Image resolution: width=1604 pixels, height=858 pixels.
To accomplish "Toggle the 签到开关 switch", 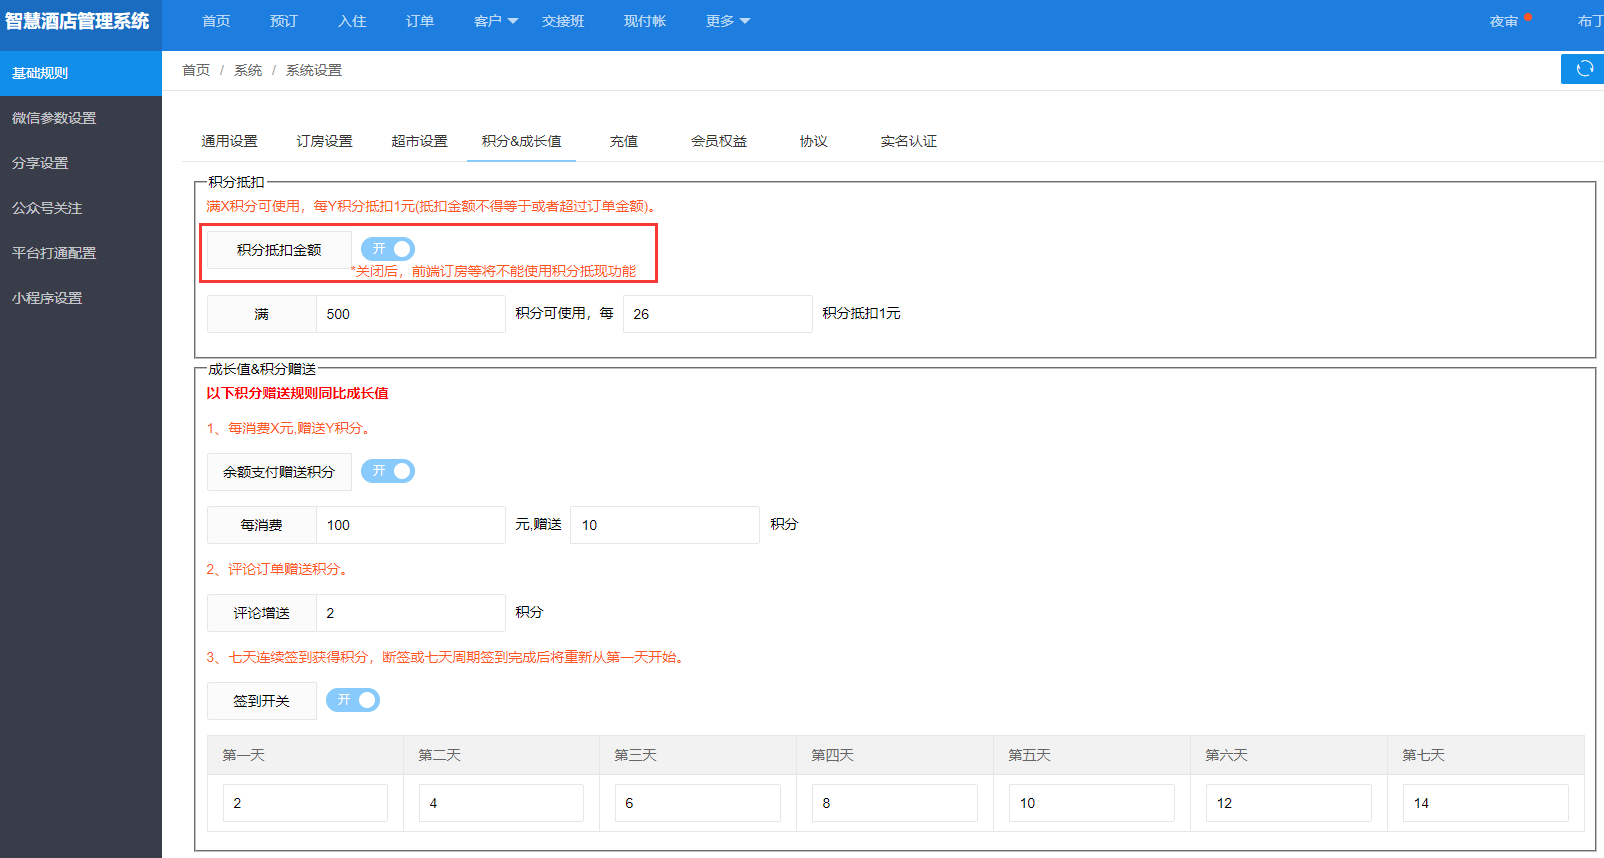I will pyautogui.click(x=353, y=700).
